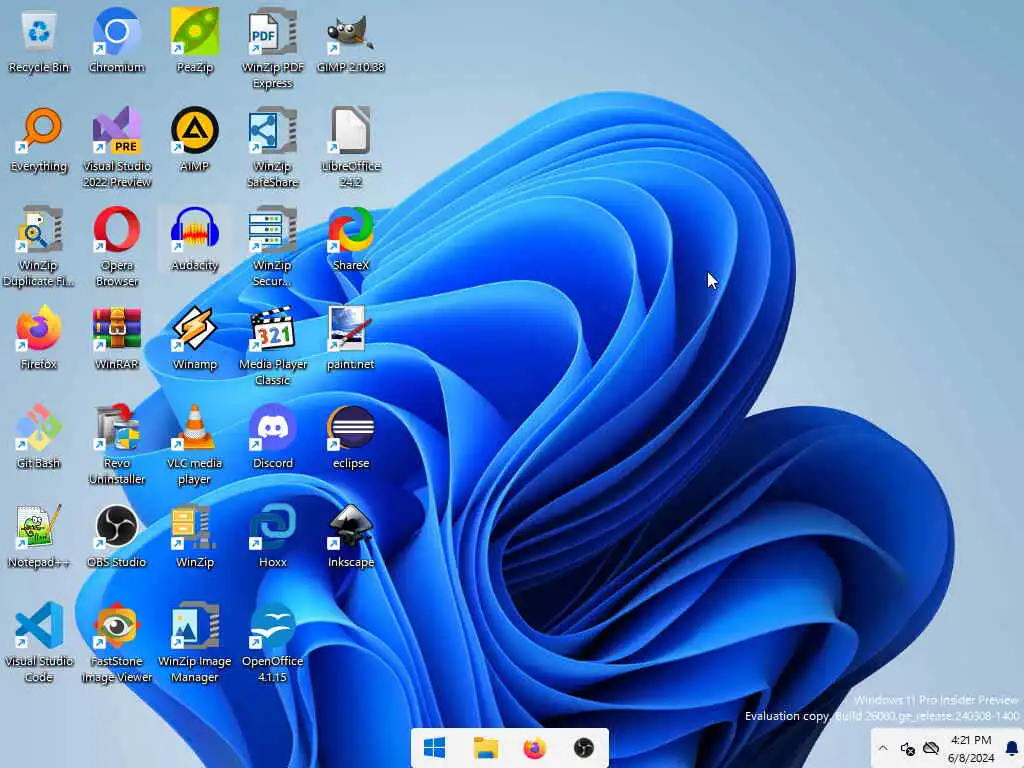
Task: Select the LibreOffice 24.2 icon
Action: click(x=351, y=148)
